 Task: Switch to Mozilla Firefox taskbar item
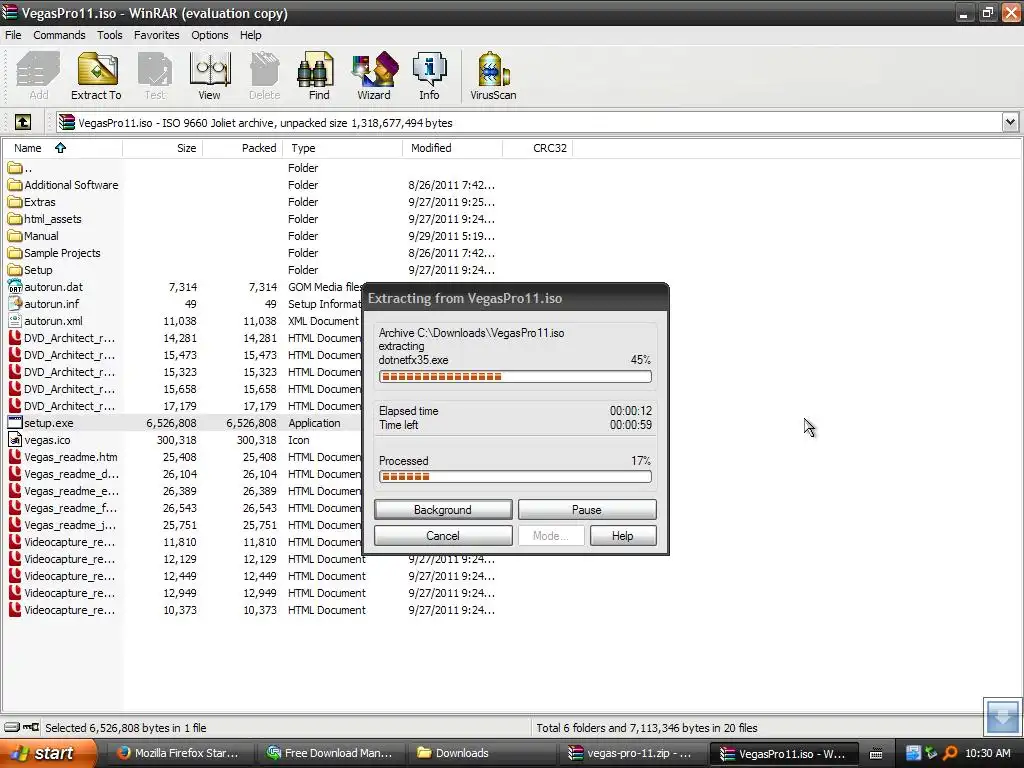pos(178,753)
